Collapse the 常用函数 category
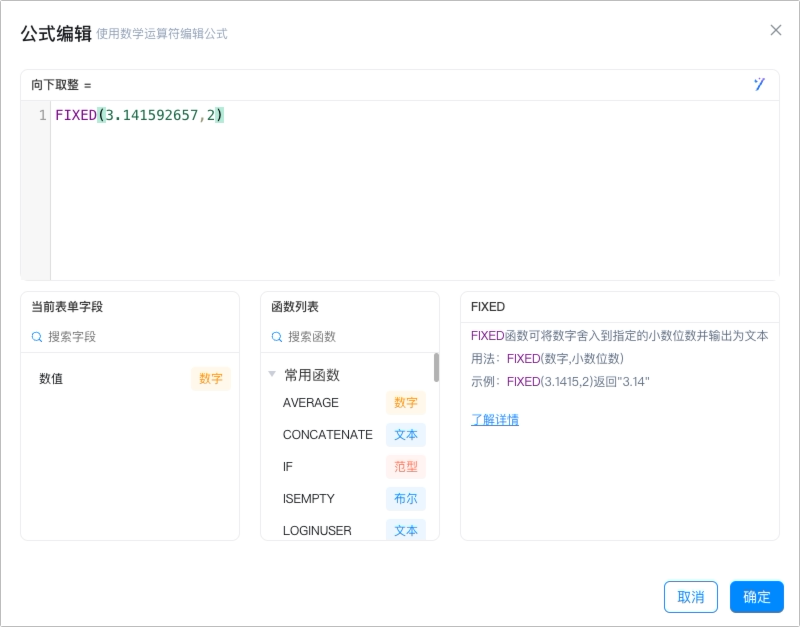This screenshot has width=800, height=627. pos(272,374)
